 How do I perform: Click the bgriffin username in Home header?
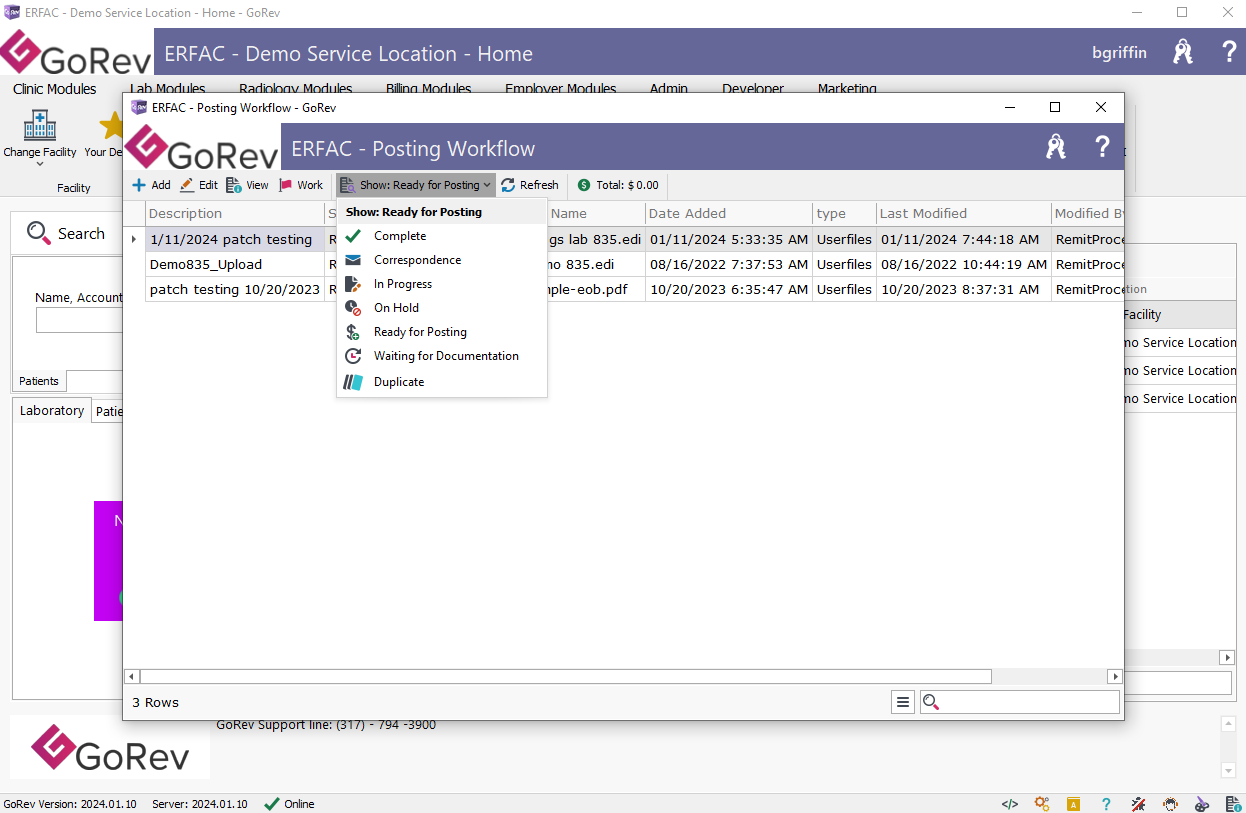click(x=1120, y=53)
